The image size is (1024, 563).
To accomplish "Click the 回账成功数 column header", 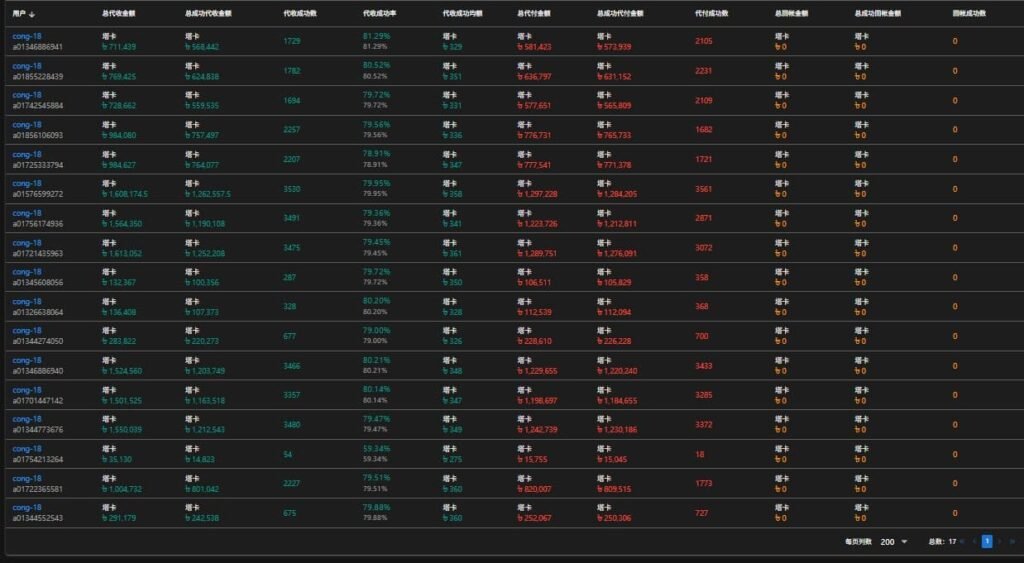I will [x=968, y=14].
